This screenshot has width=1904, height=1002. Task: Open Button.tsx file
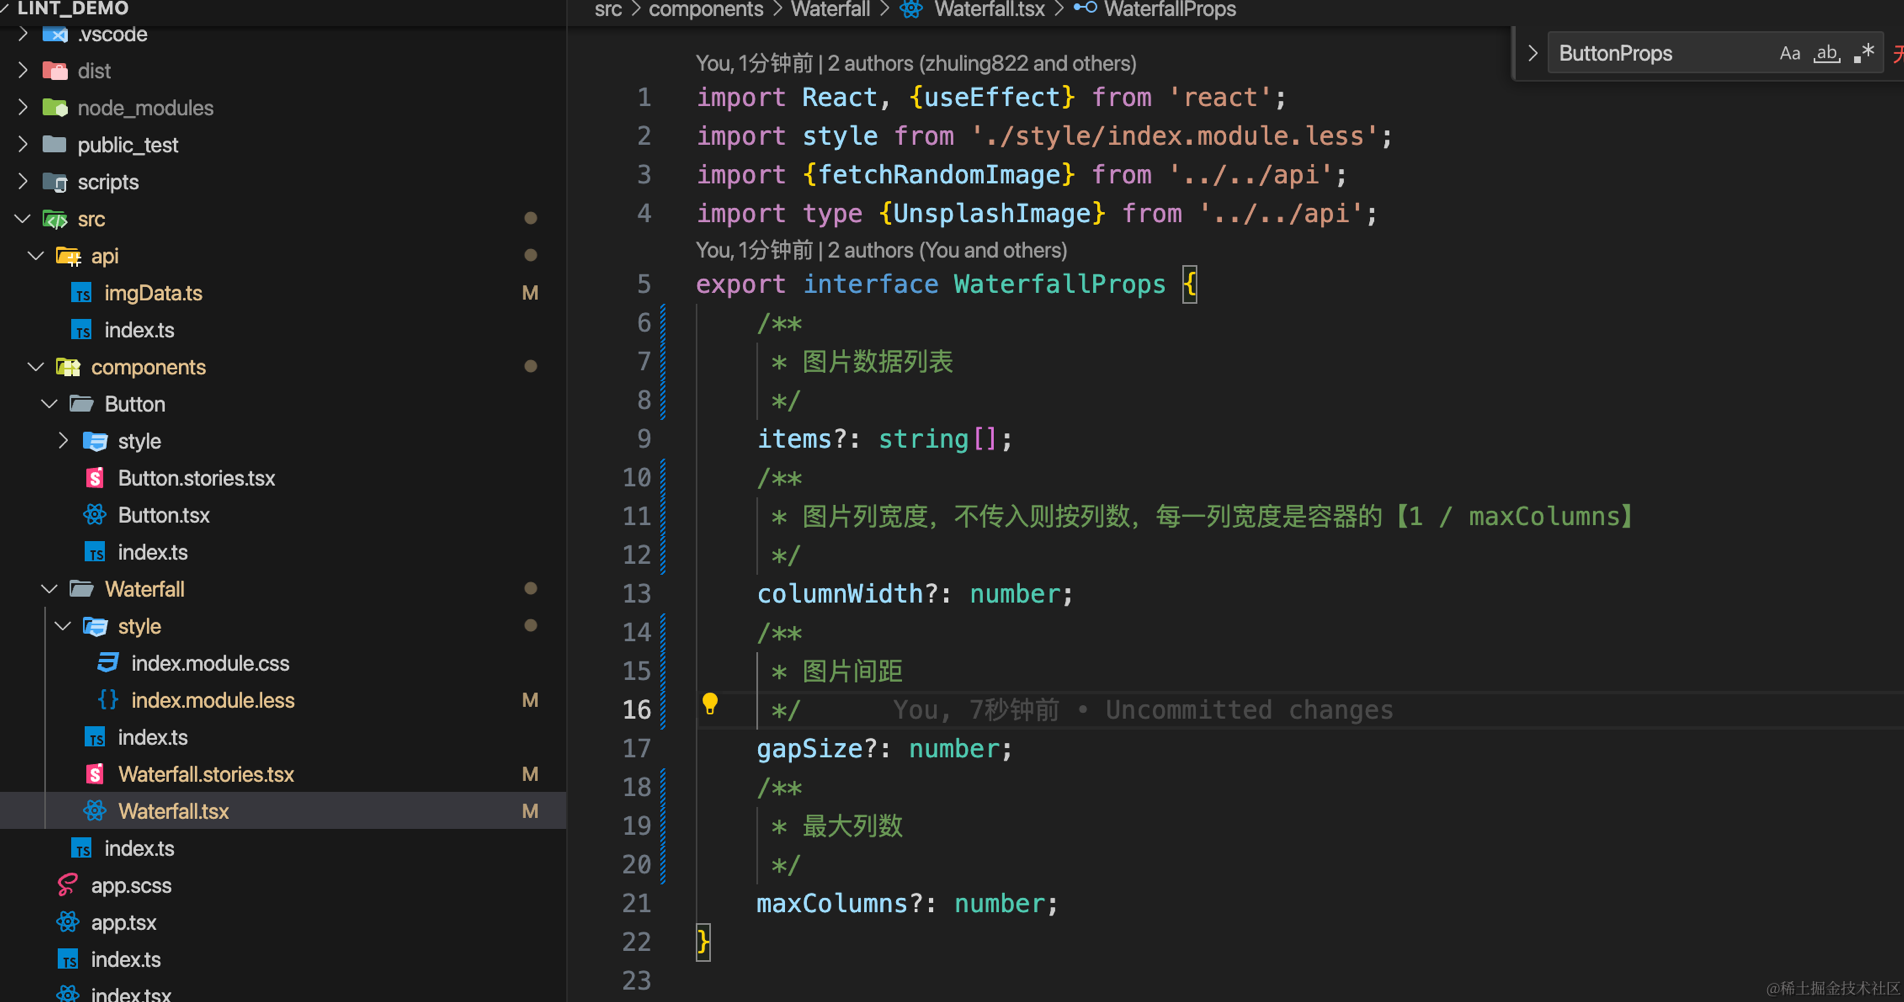[x=164, y=515]
